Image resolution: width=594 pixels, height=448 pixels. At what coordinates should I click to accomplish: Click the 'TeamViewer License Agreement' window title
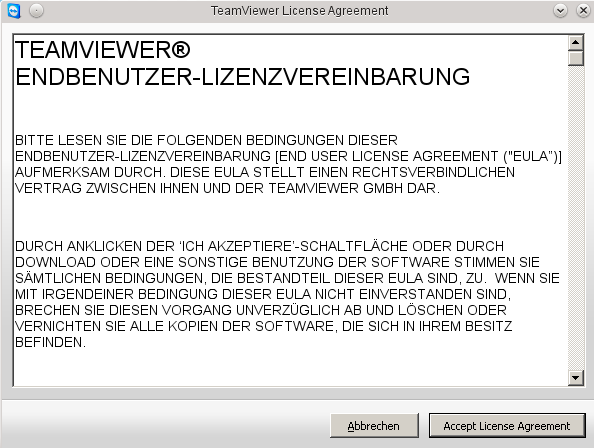click(x=300, y=11)
